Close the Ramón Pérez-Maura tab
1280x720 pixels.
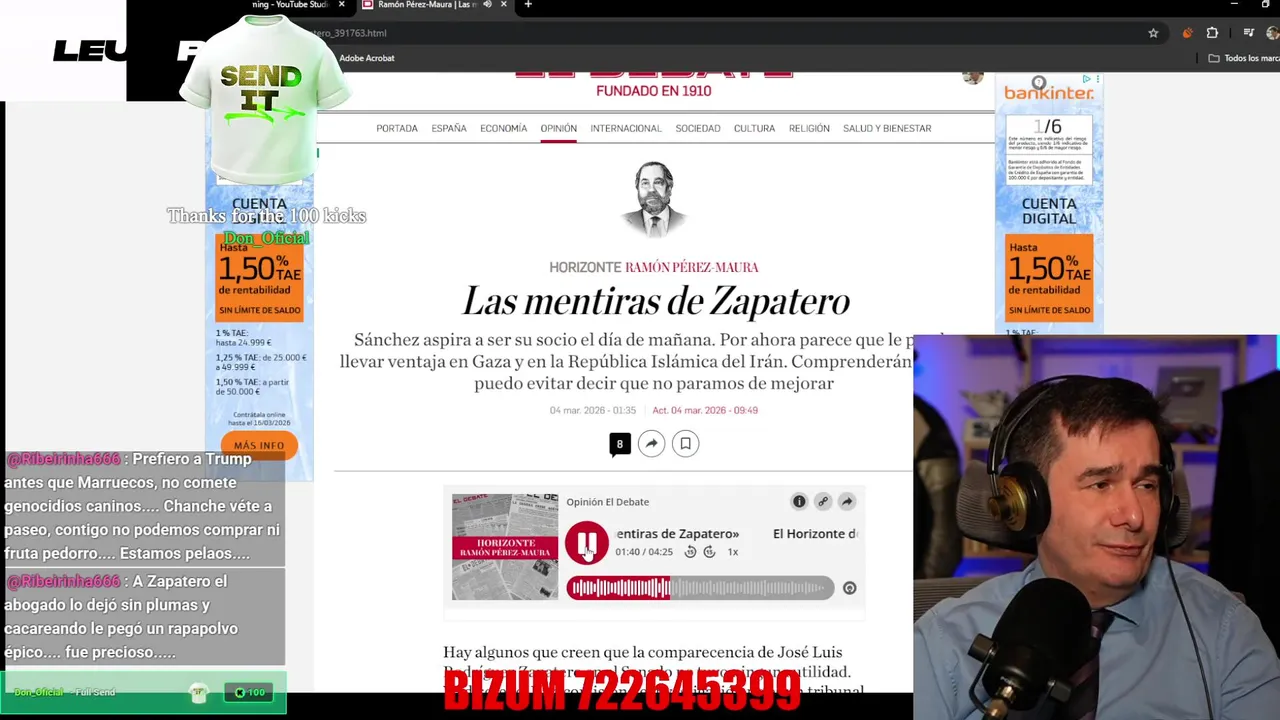503,5
